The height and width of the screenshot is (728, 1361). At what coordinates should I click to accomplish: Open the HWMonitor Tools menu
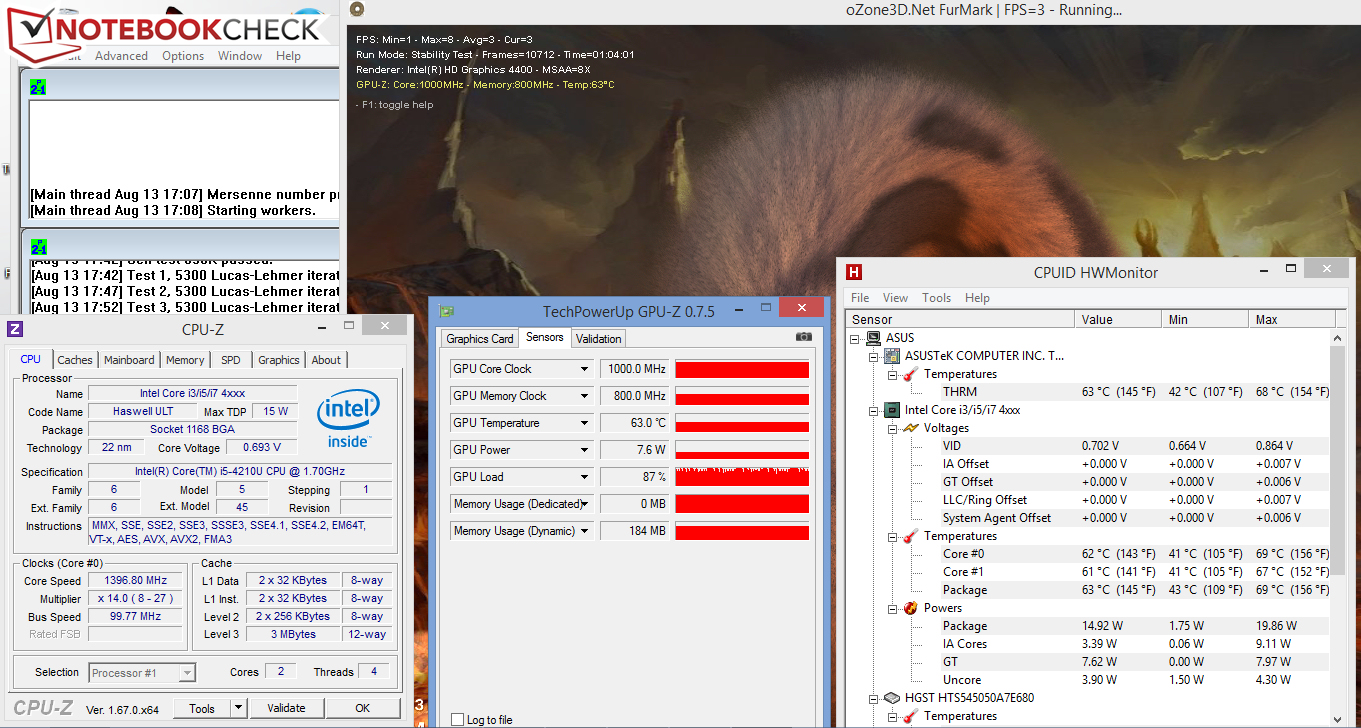(x=937, y=298)
